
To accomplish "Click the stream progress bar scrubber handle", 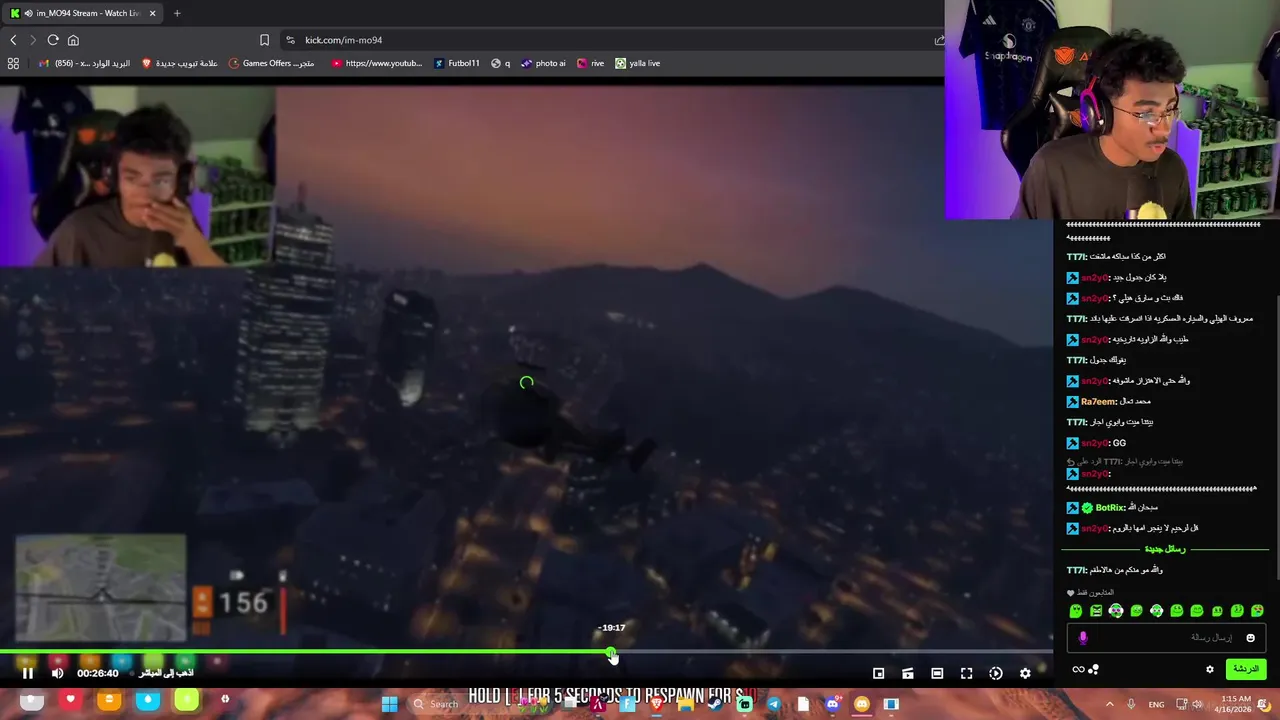I will pyautogui.click(x=611, y=652).
